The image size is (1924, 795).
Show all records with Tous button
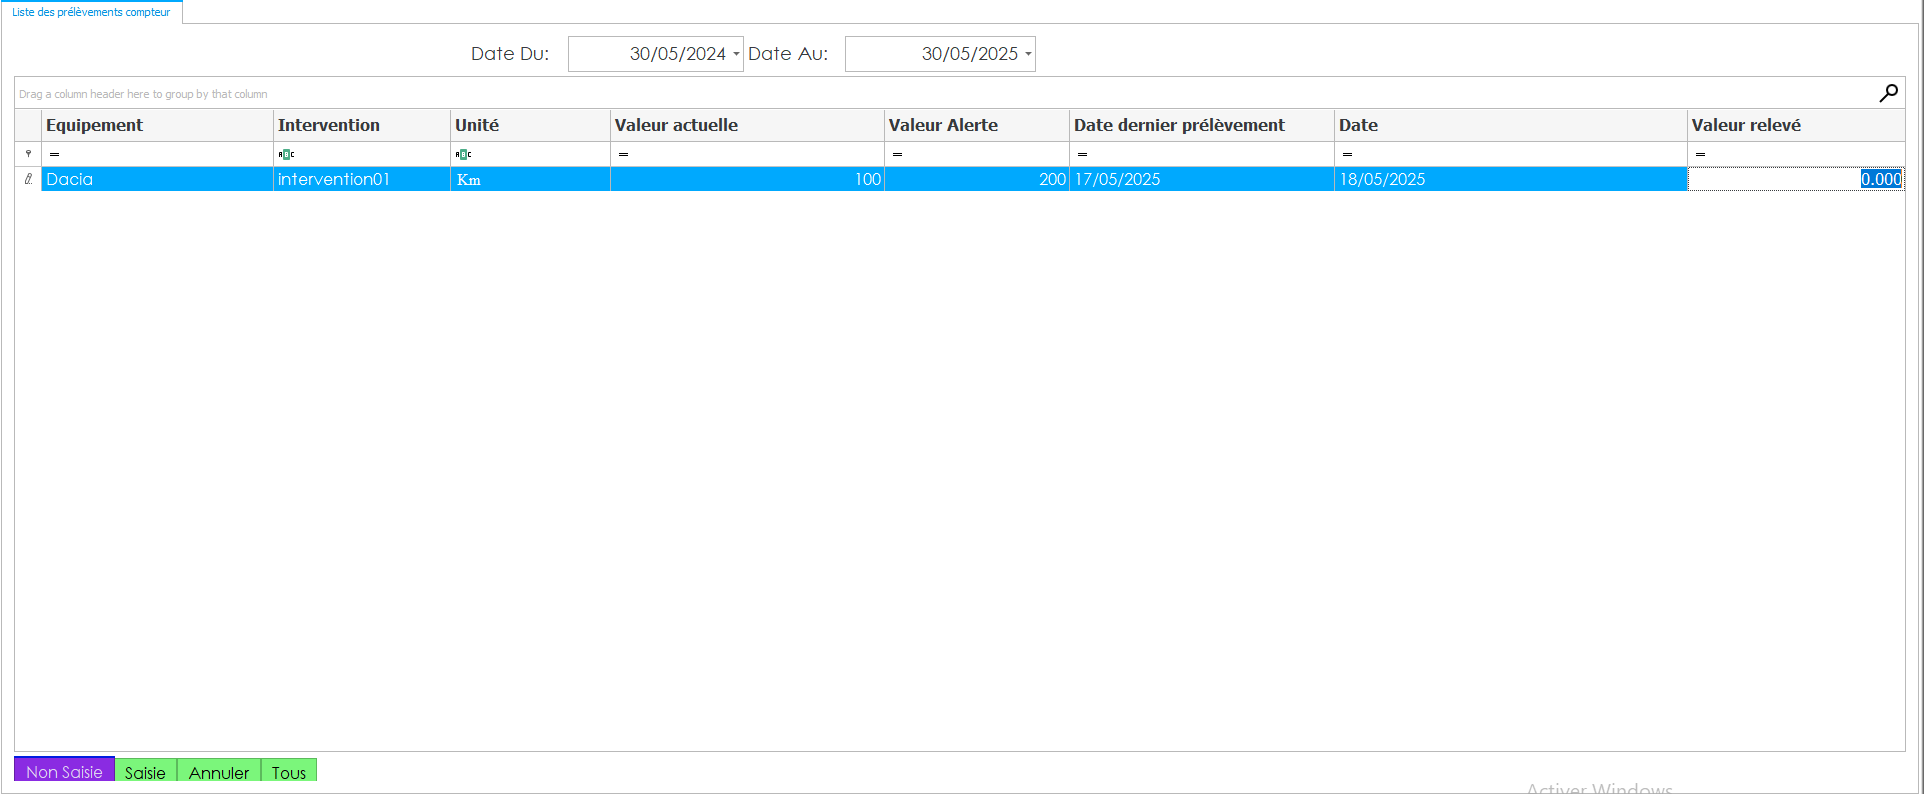click(288, 772)
